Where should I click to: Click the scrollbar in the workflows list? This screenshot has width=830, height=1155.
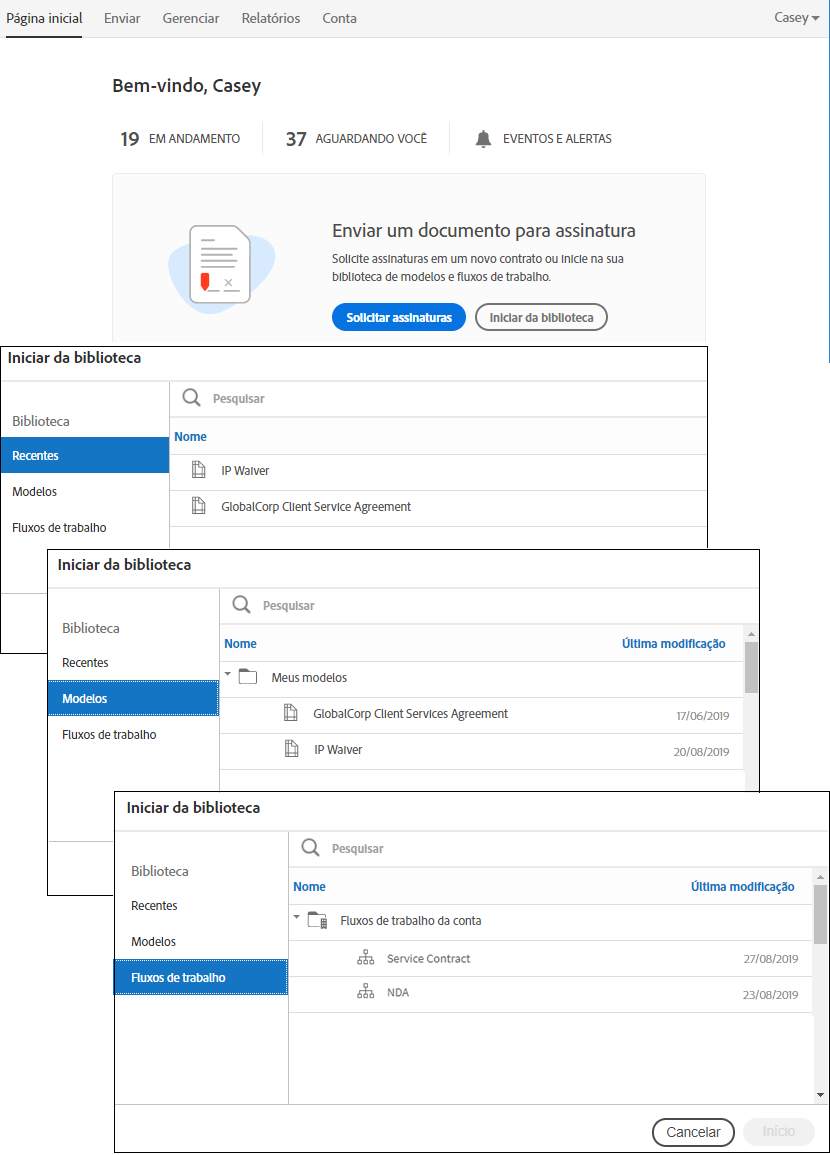pyautogui.click(x=820, y=914)
